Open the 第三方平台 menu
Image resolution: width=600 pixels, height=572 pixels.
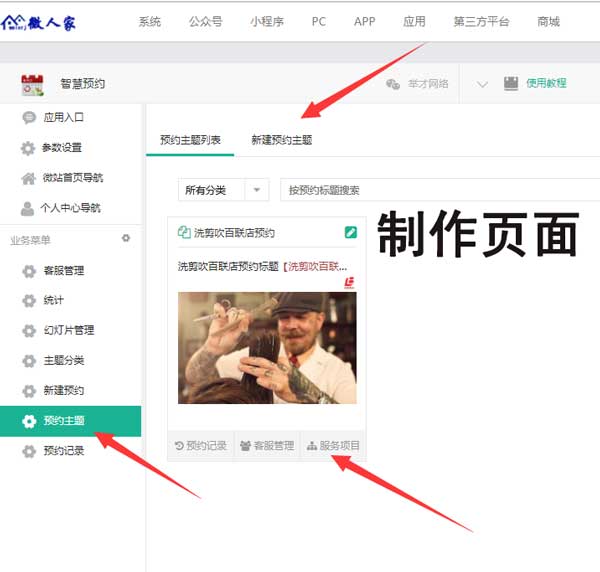click(481, 22)
